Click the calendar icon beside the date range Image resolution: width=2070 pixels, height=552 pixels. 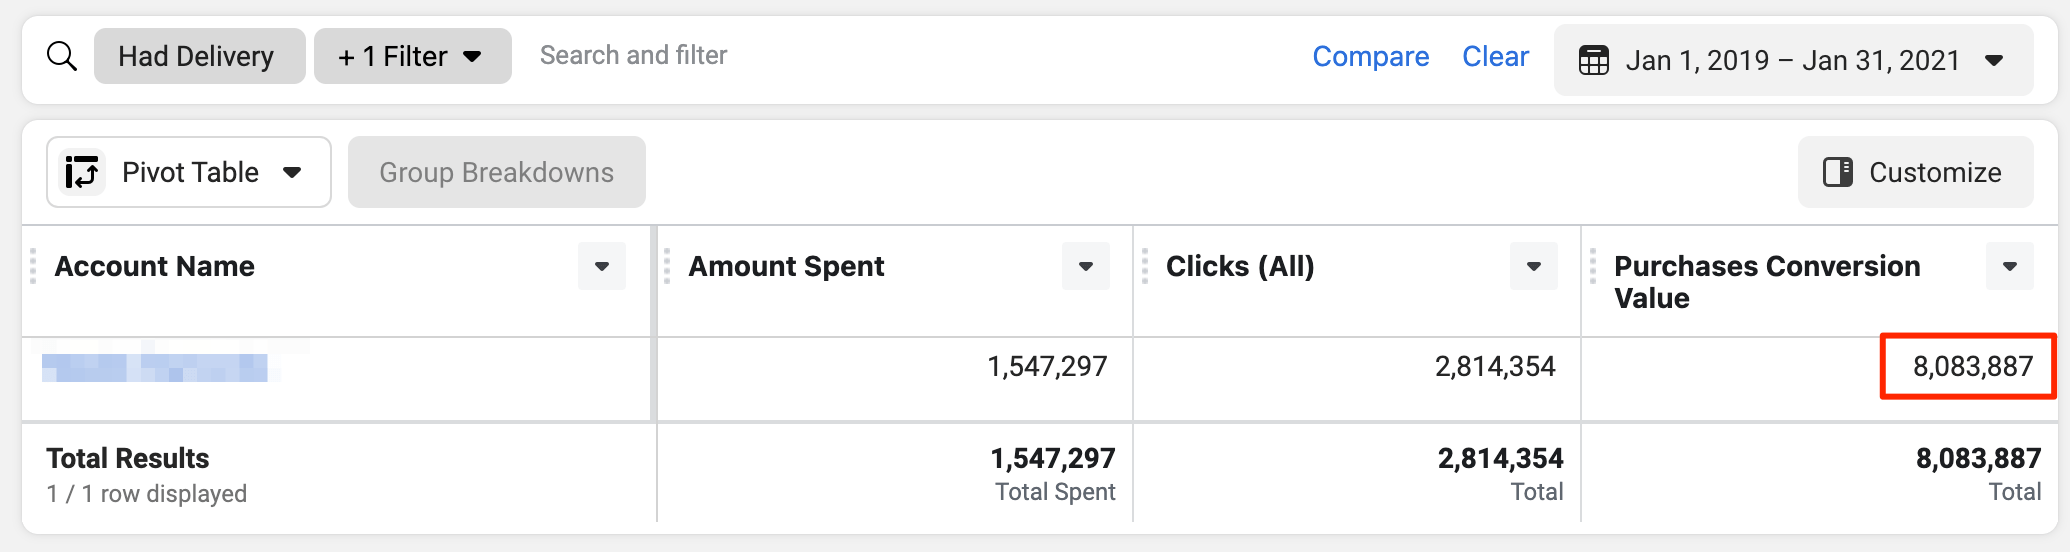[1593, 60]
